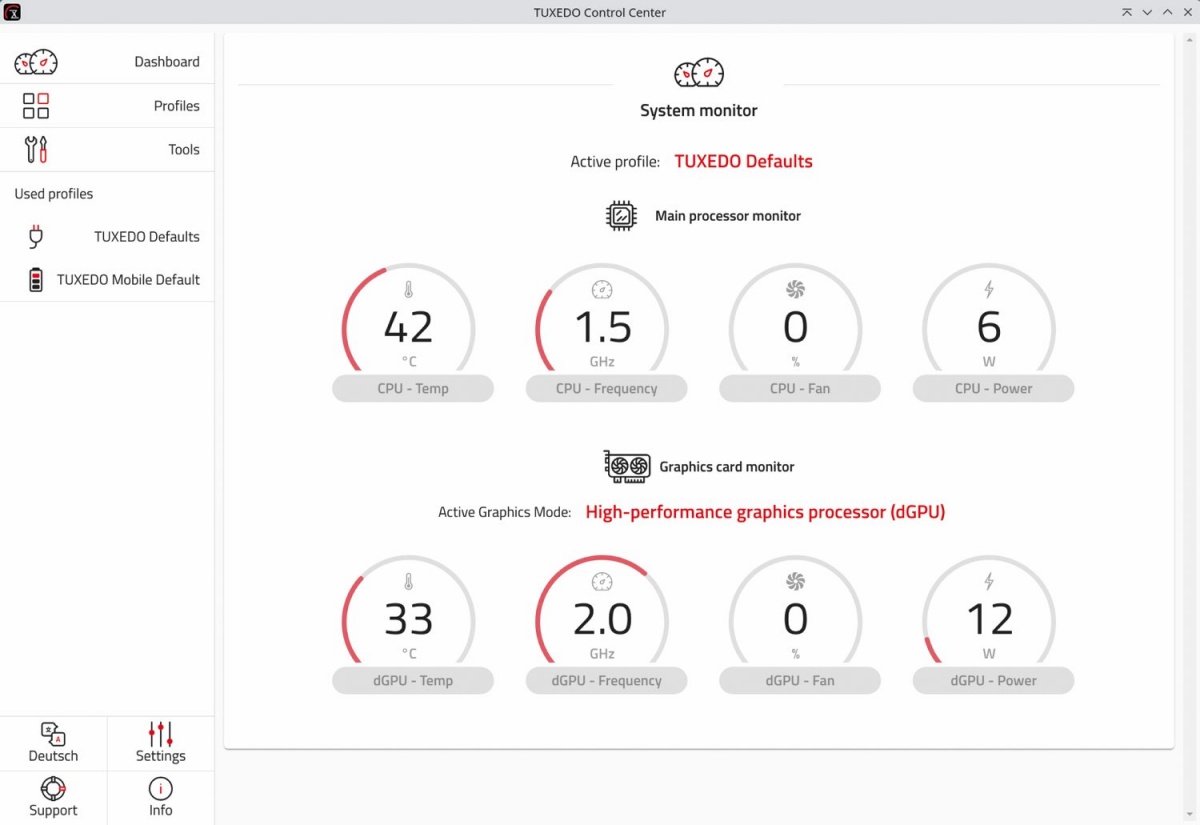The width and height of the screenshot is (1200, 825).
Task: Click the keep-above arrow in title bar
Action: (1127, 12)
